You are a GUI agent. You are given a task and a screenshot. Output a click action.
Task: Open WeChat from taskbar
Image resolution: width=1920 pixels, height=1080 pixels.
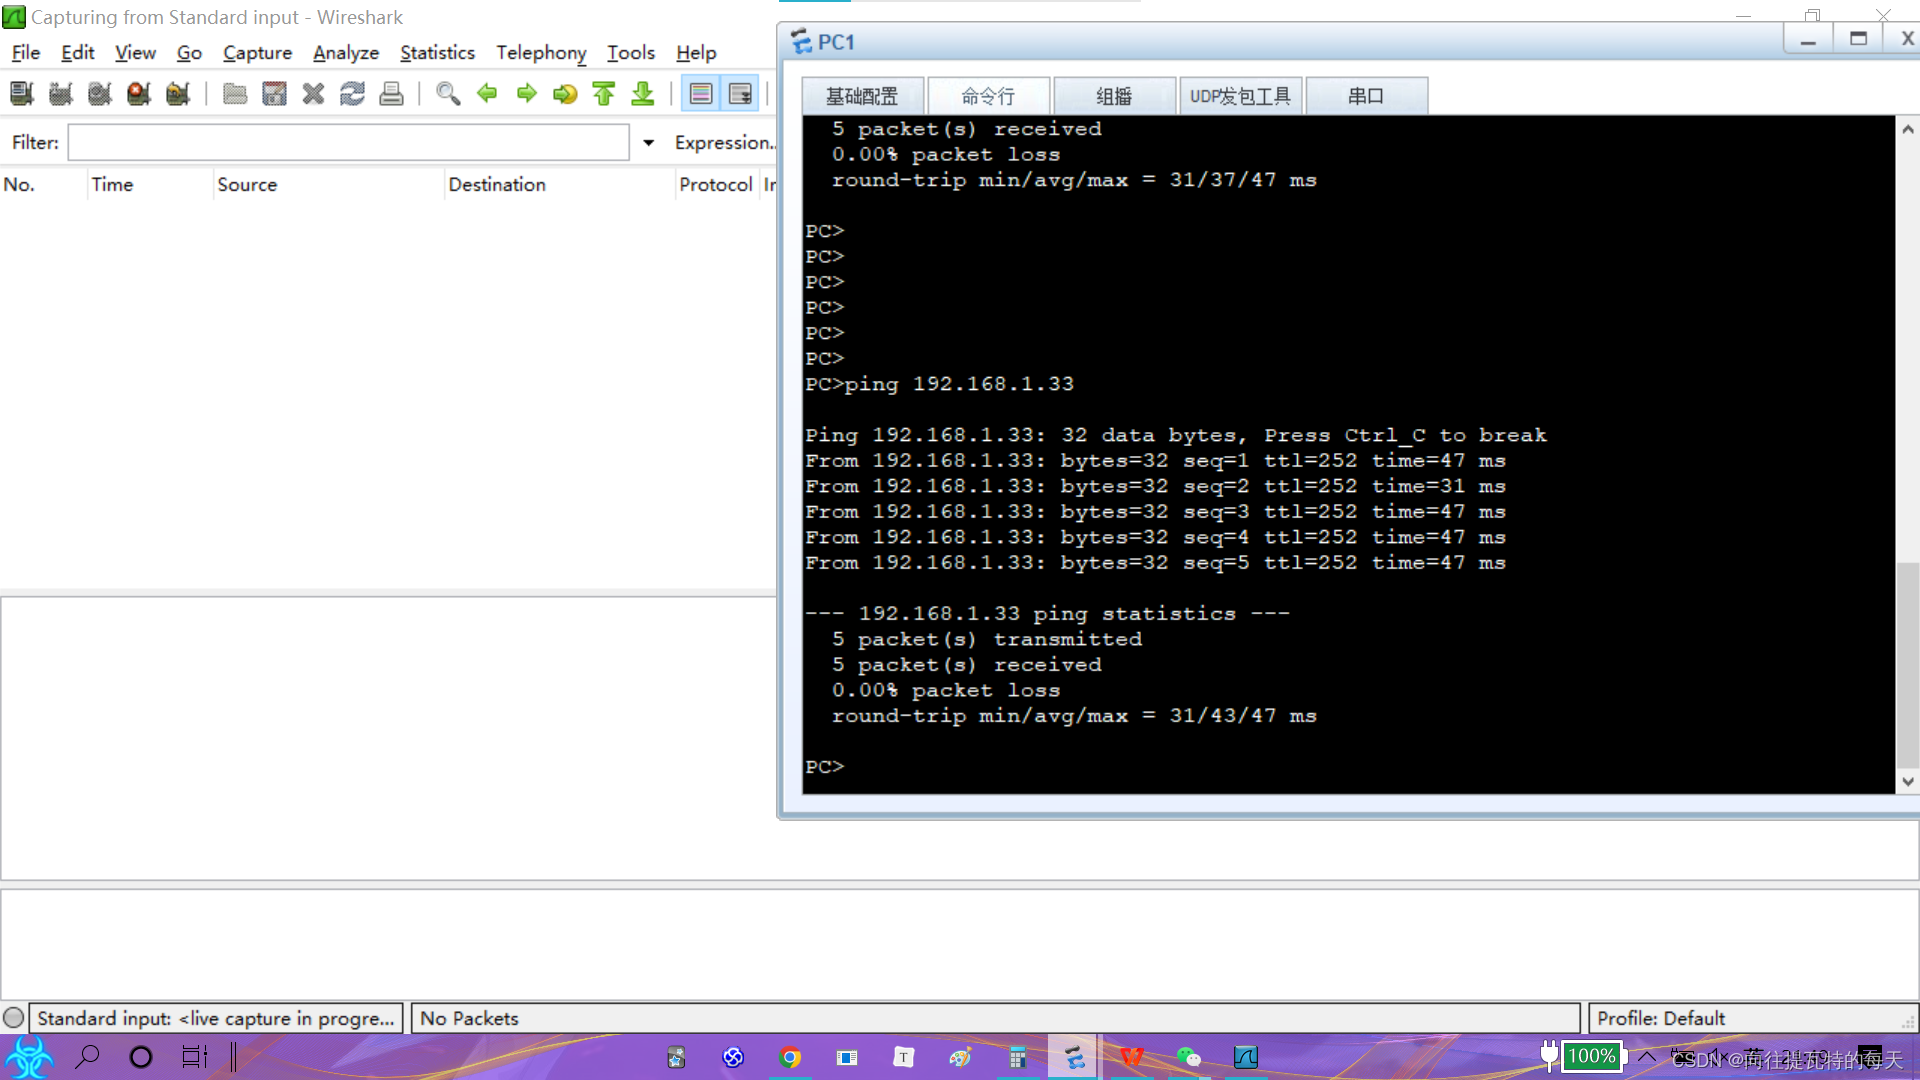coord(1188,1057)
